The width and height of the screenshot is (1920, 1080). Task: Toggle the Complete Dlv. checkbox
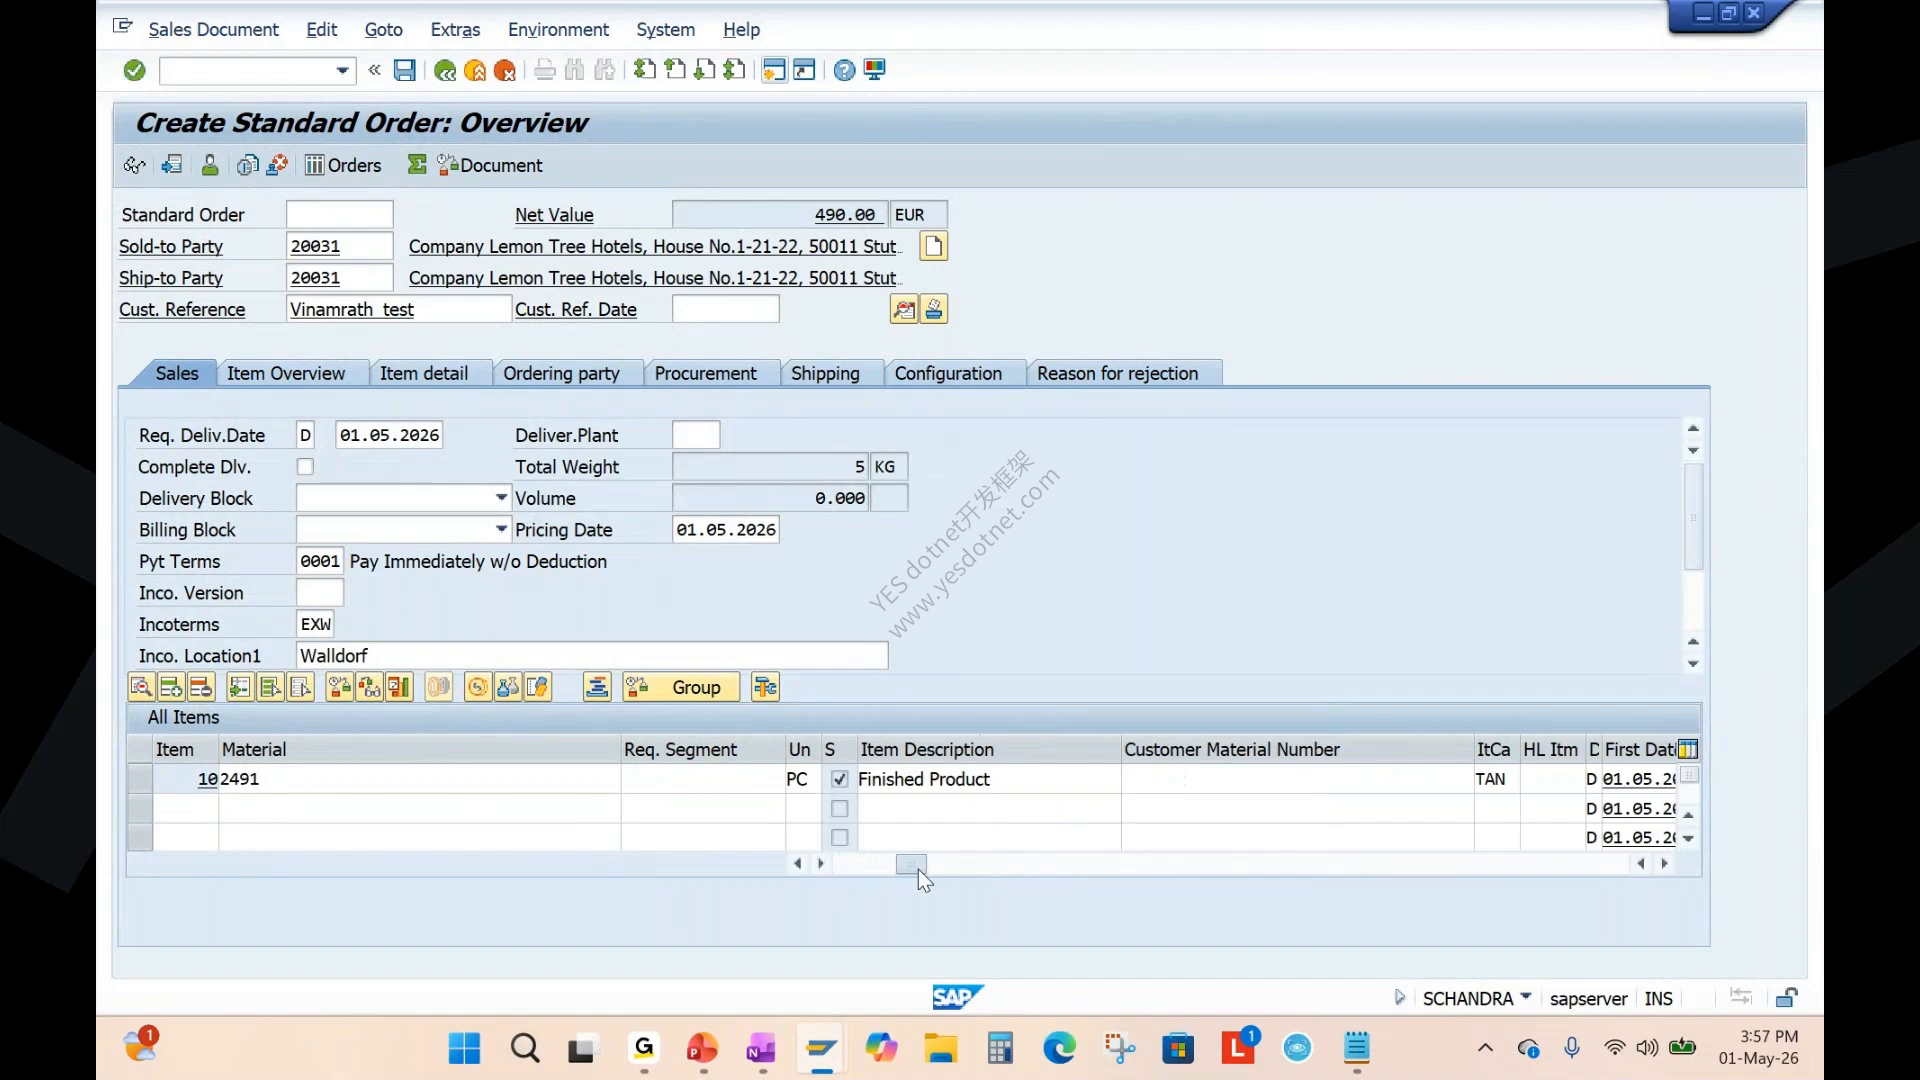305,467
